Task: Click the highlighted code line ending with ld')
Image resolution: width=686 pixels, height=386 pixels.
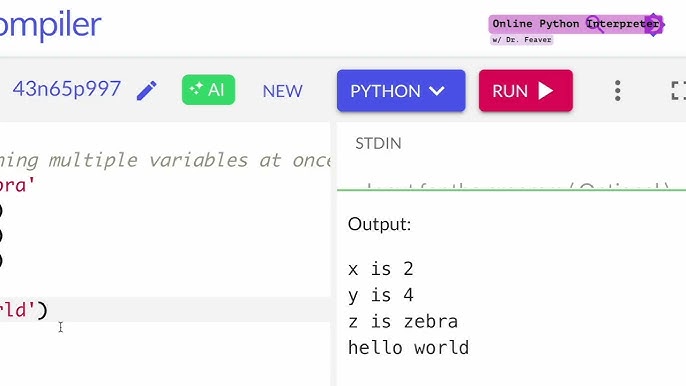Action: pyautogui.click(x=165, y=309)
